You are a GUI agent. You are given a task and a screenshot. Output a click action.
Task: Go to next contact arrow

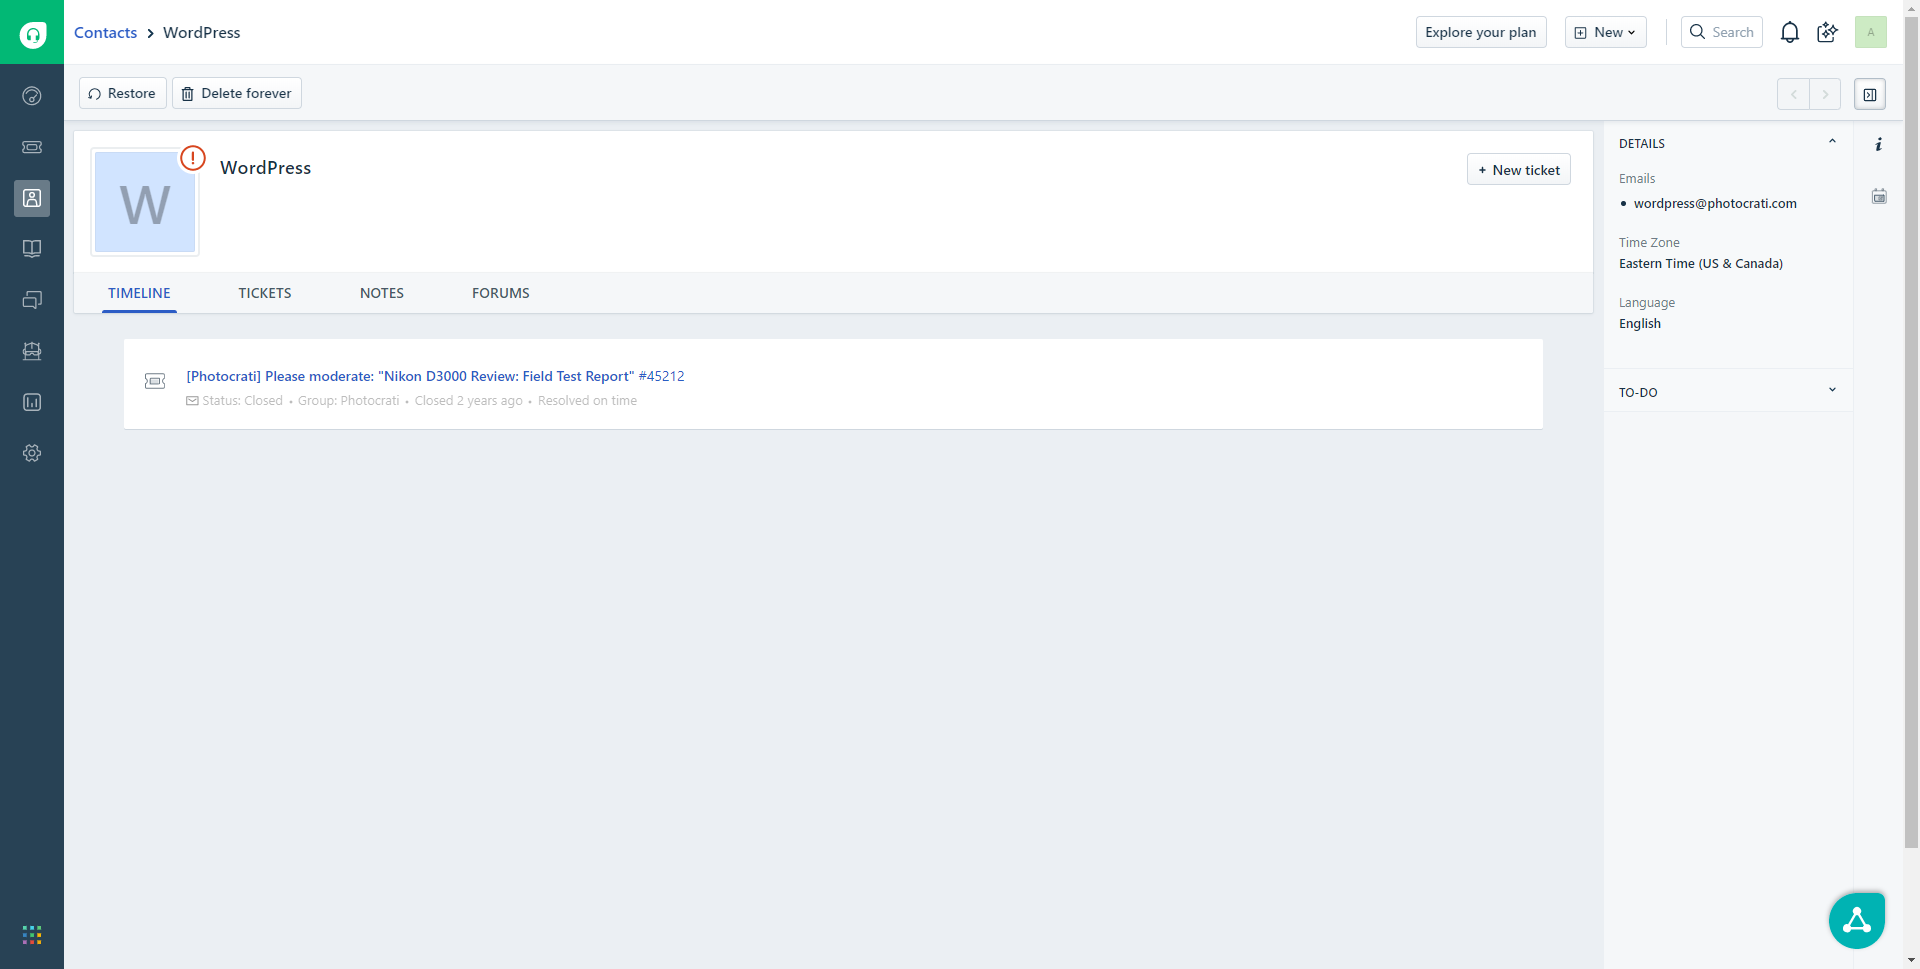point(1825,94)
